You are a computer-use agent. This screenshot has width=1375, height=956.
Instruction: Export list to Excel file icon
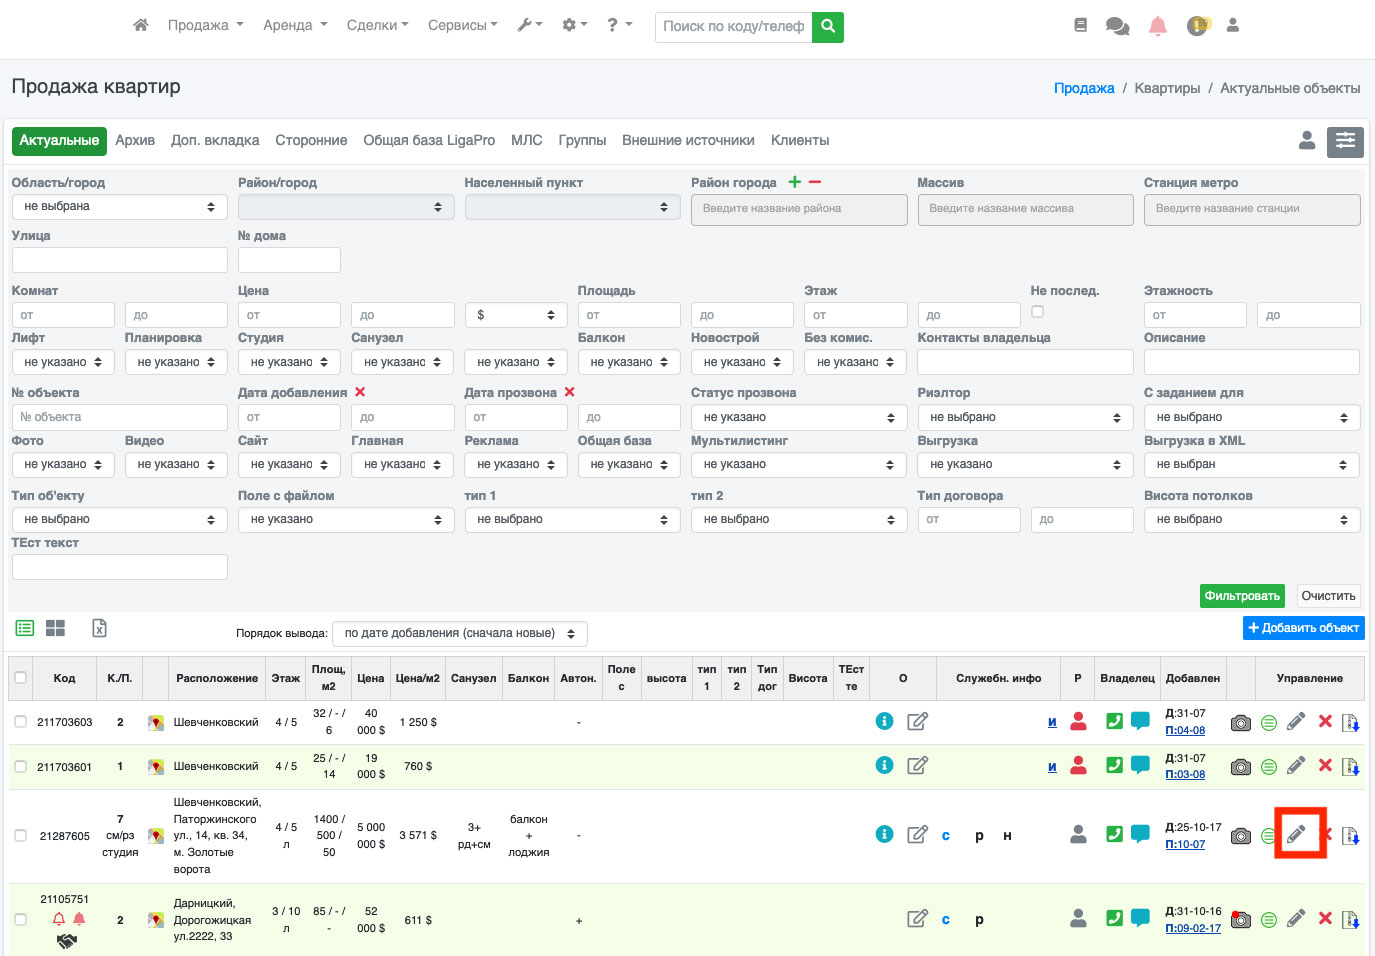tap(99, 628)
